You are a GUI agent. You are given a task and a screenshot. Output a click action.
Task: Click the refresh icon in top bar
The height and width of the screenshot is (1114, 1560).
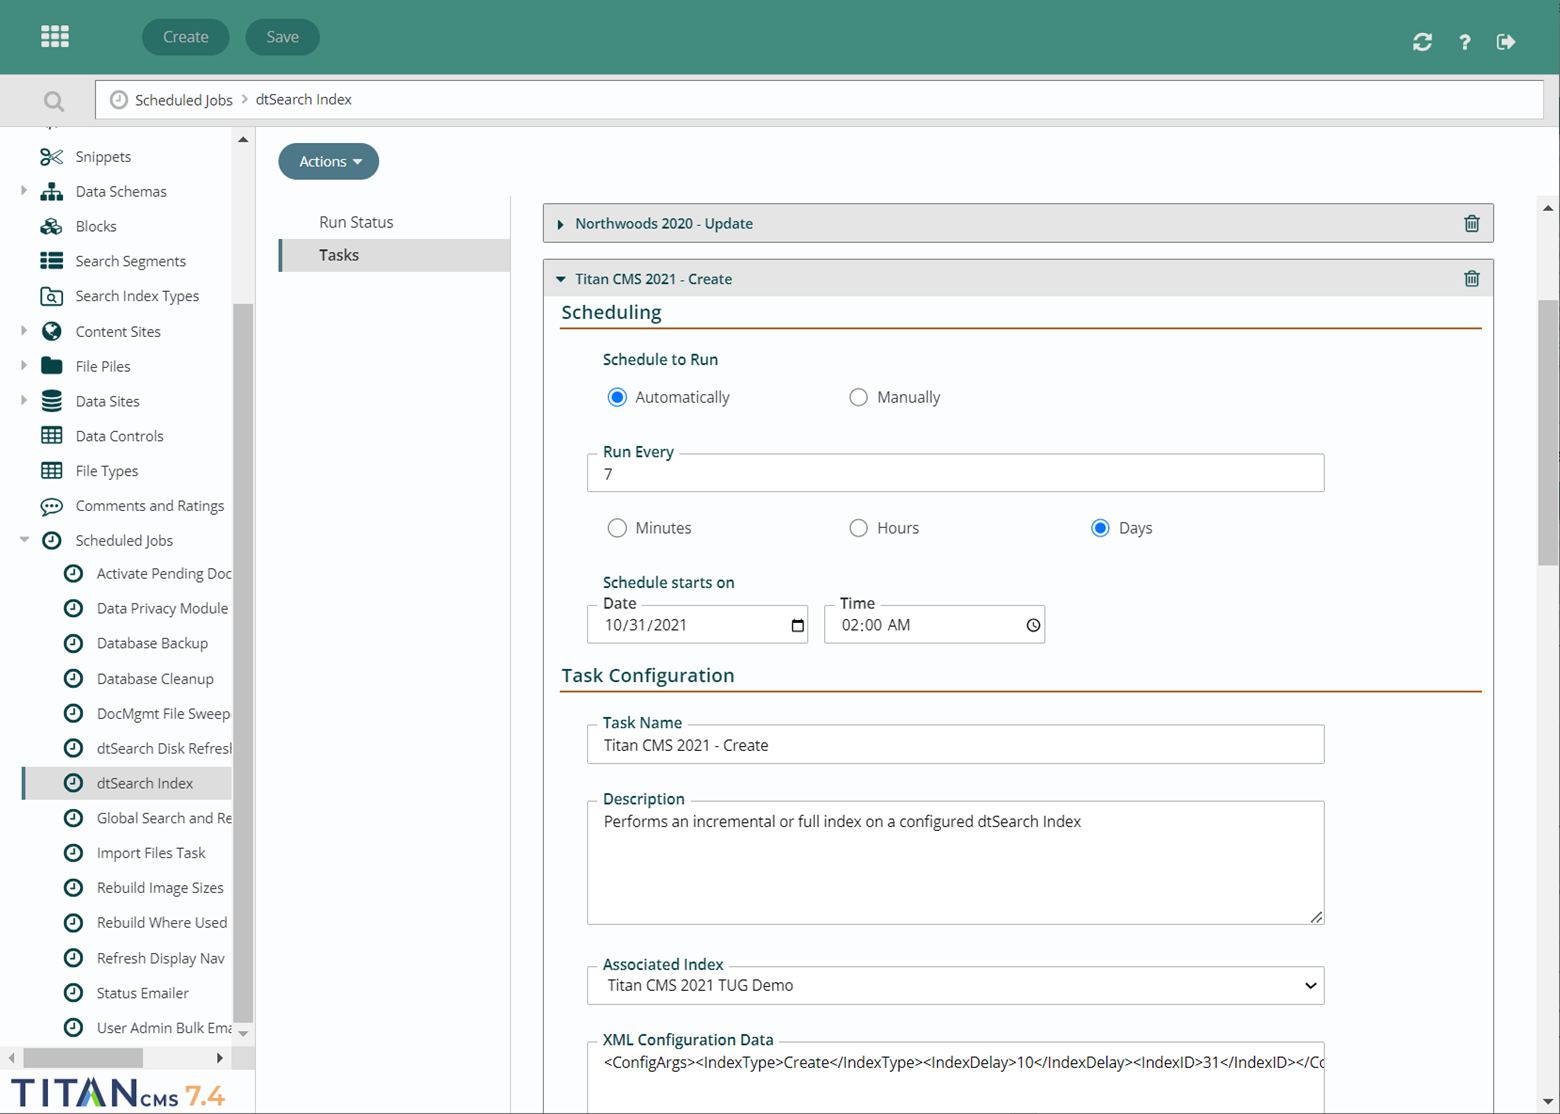pyautogui.click(x=1422, y=42)
